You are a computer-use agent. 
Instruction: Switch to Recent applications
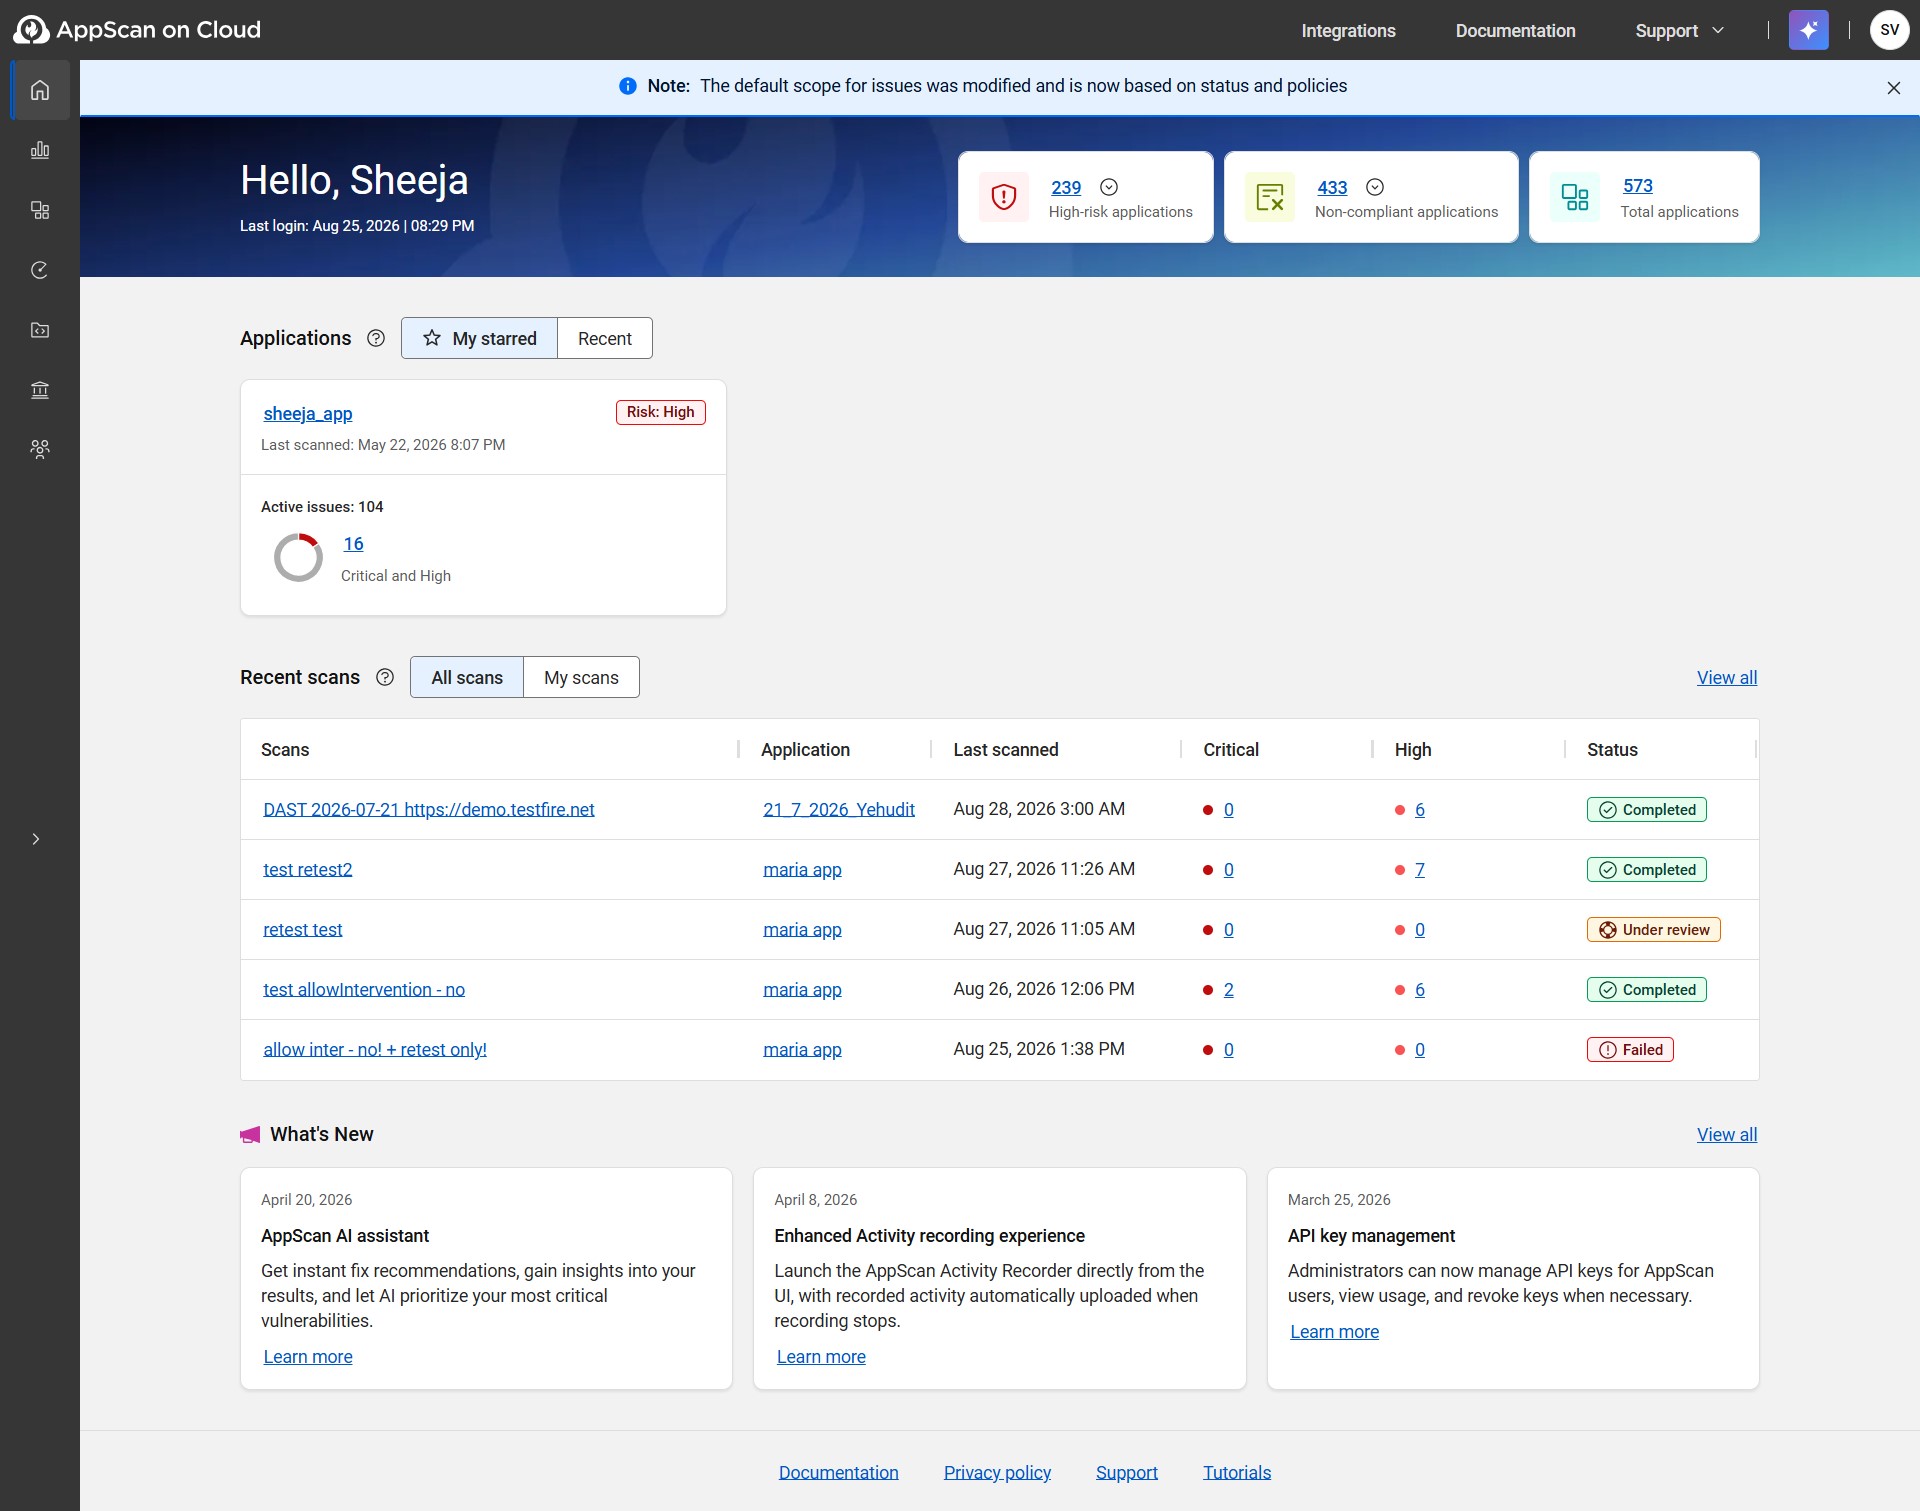click(x=605, y=338)
